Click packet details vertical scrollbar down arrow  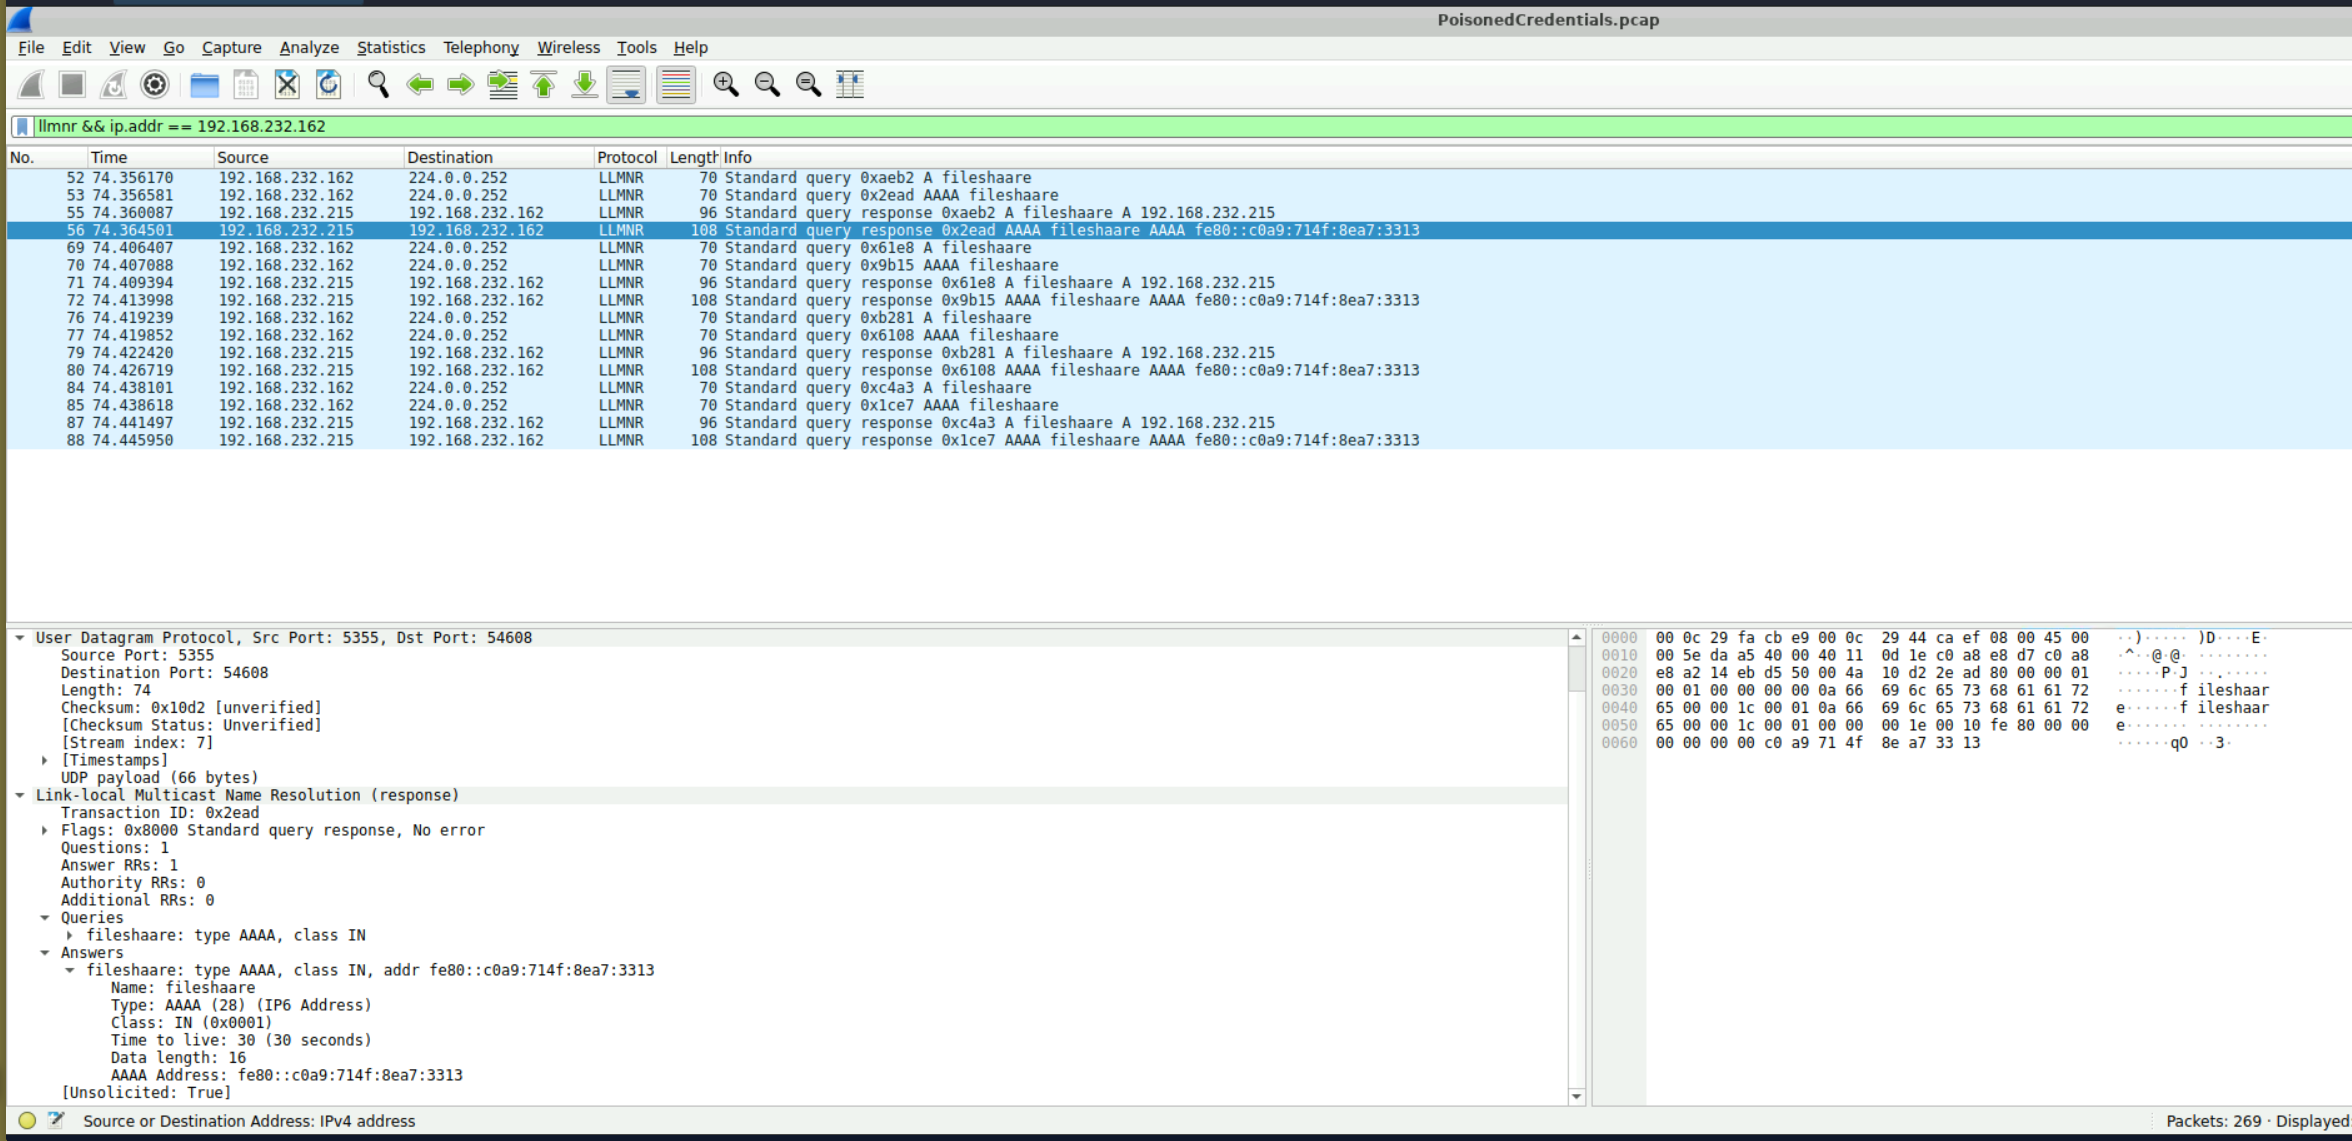click(1577, 1096)
